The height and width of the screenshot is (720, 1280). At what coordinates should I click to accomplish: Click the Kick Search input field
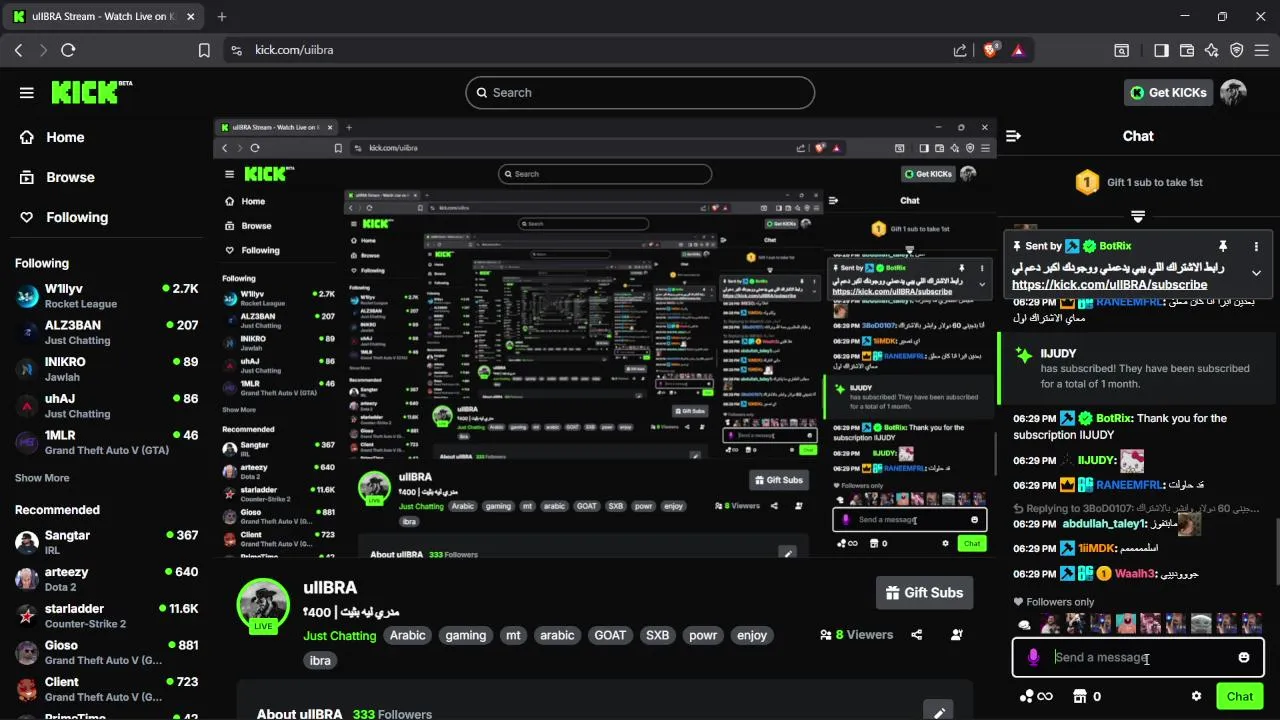(640, 93)
